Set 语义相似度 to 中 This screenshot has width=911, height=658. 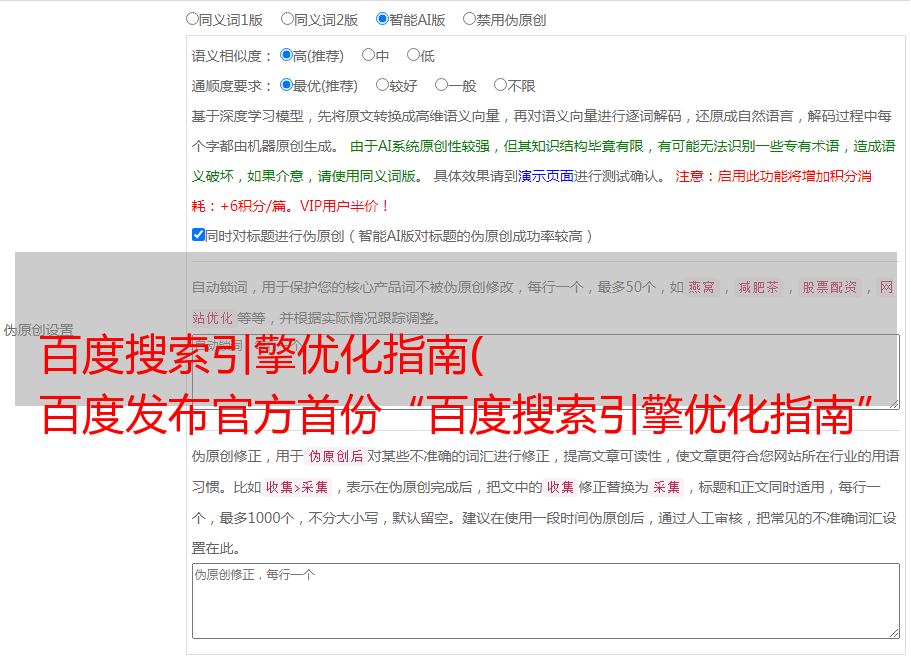pos(368,55)
